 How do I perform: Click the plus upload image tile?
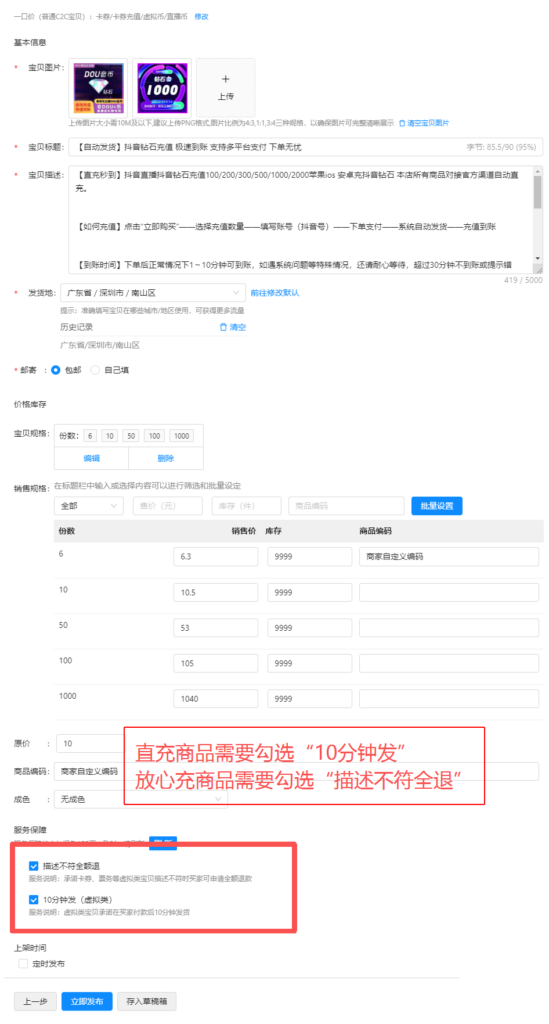pos(225,88)
